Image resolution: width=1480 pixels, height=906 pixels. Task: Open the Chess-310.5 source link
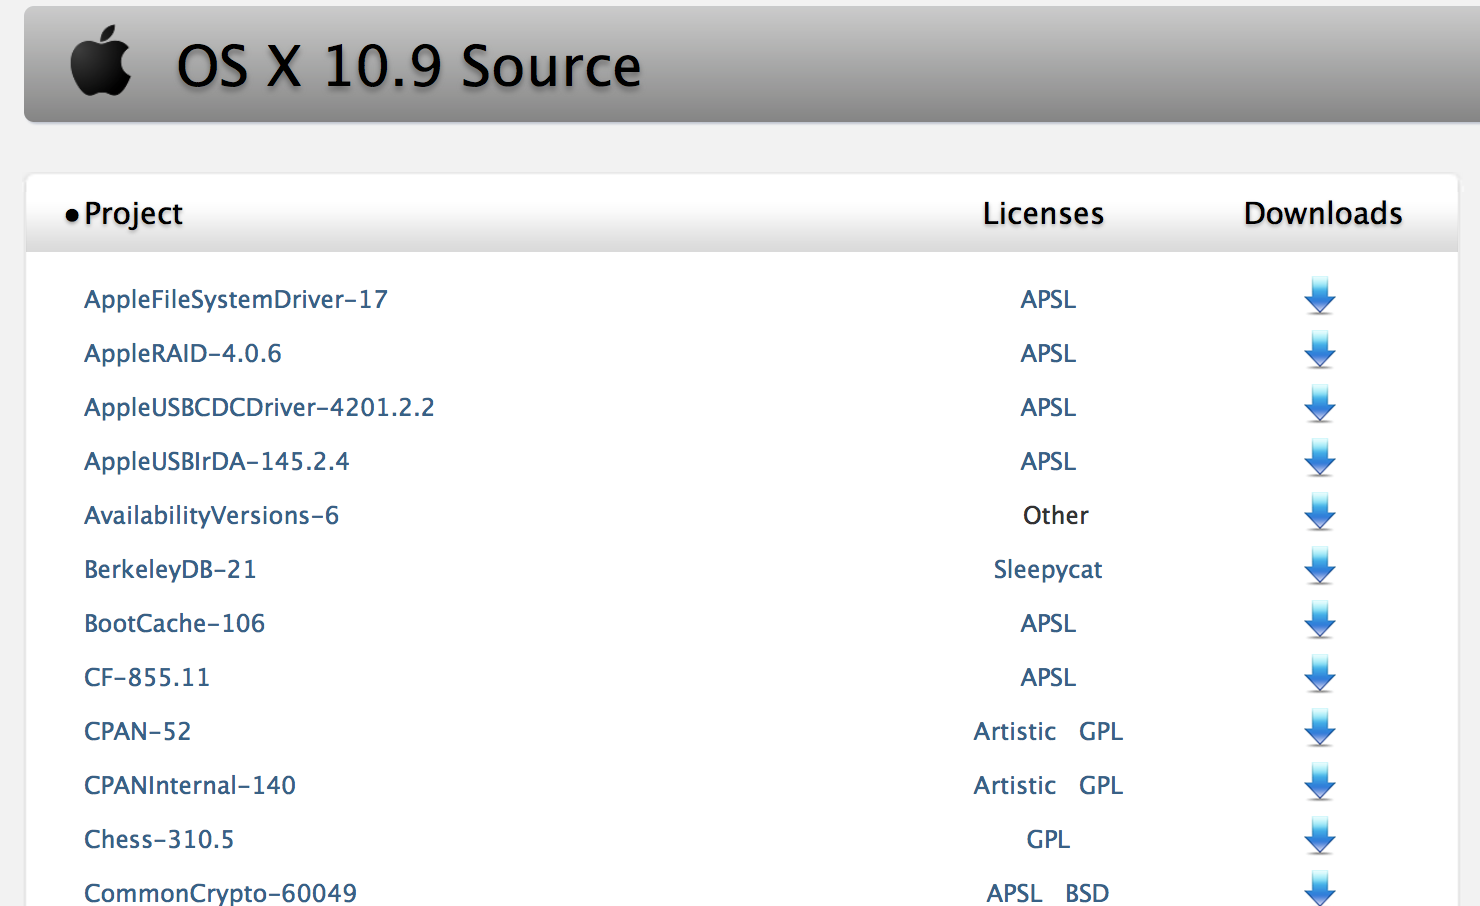[159, 839]
